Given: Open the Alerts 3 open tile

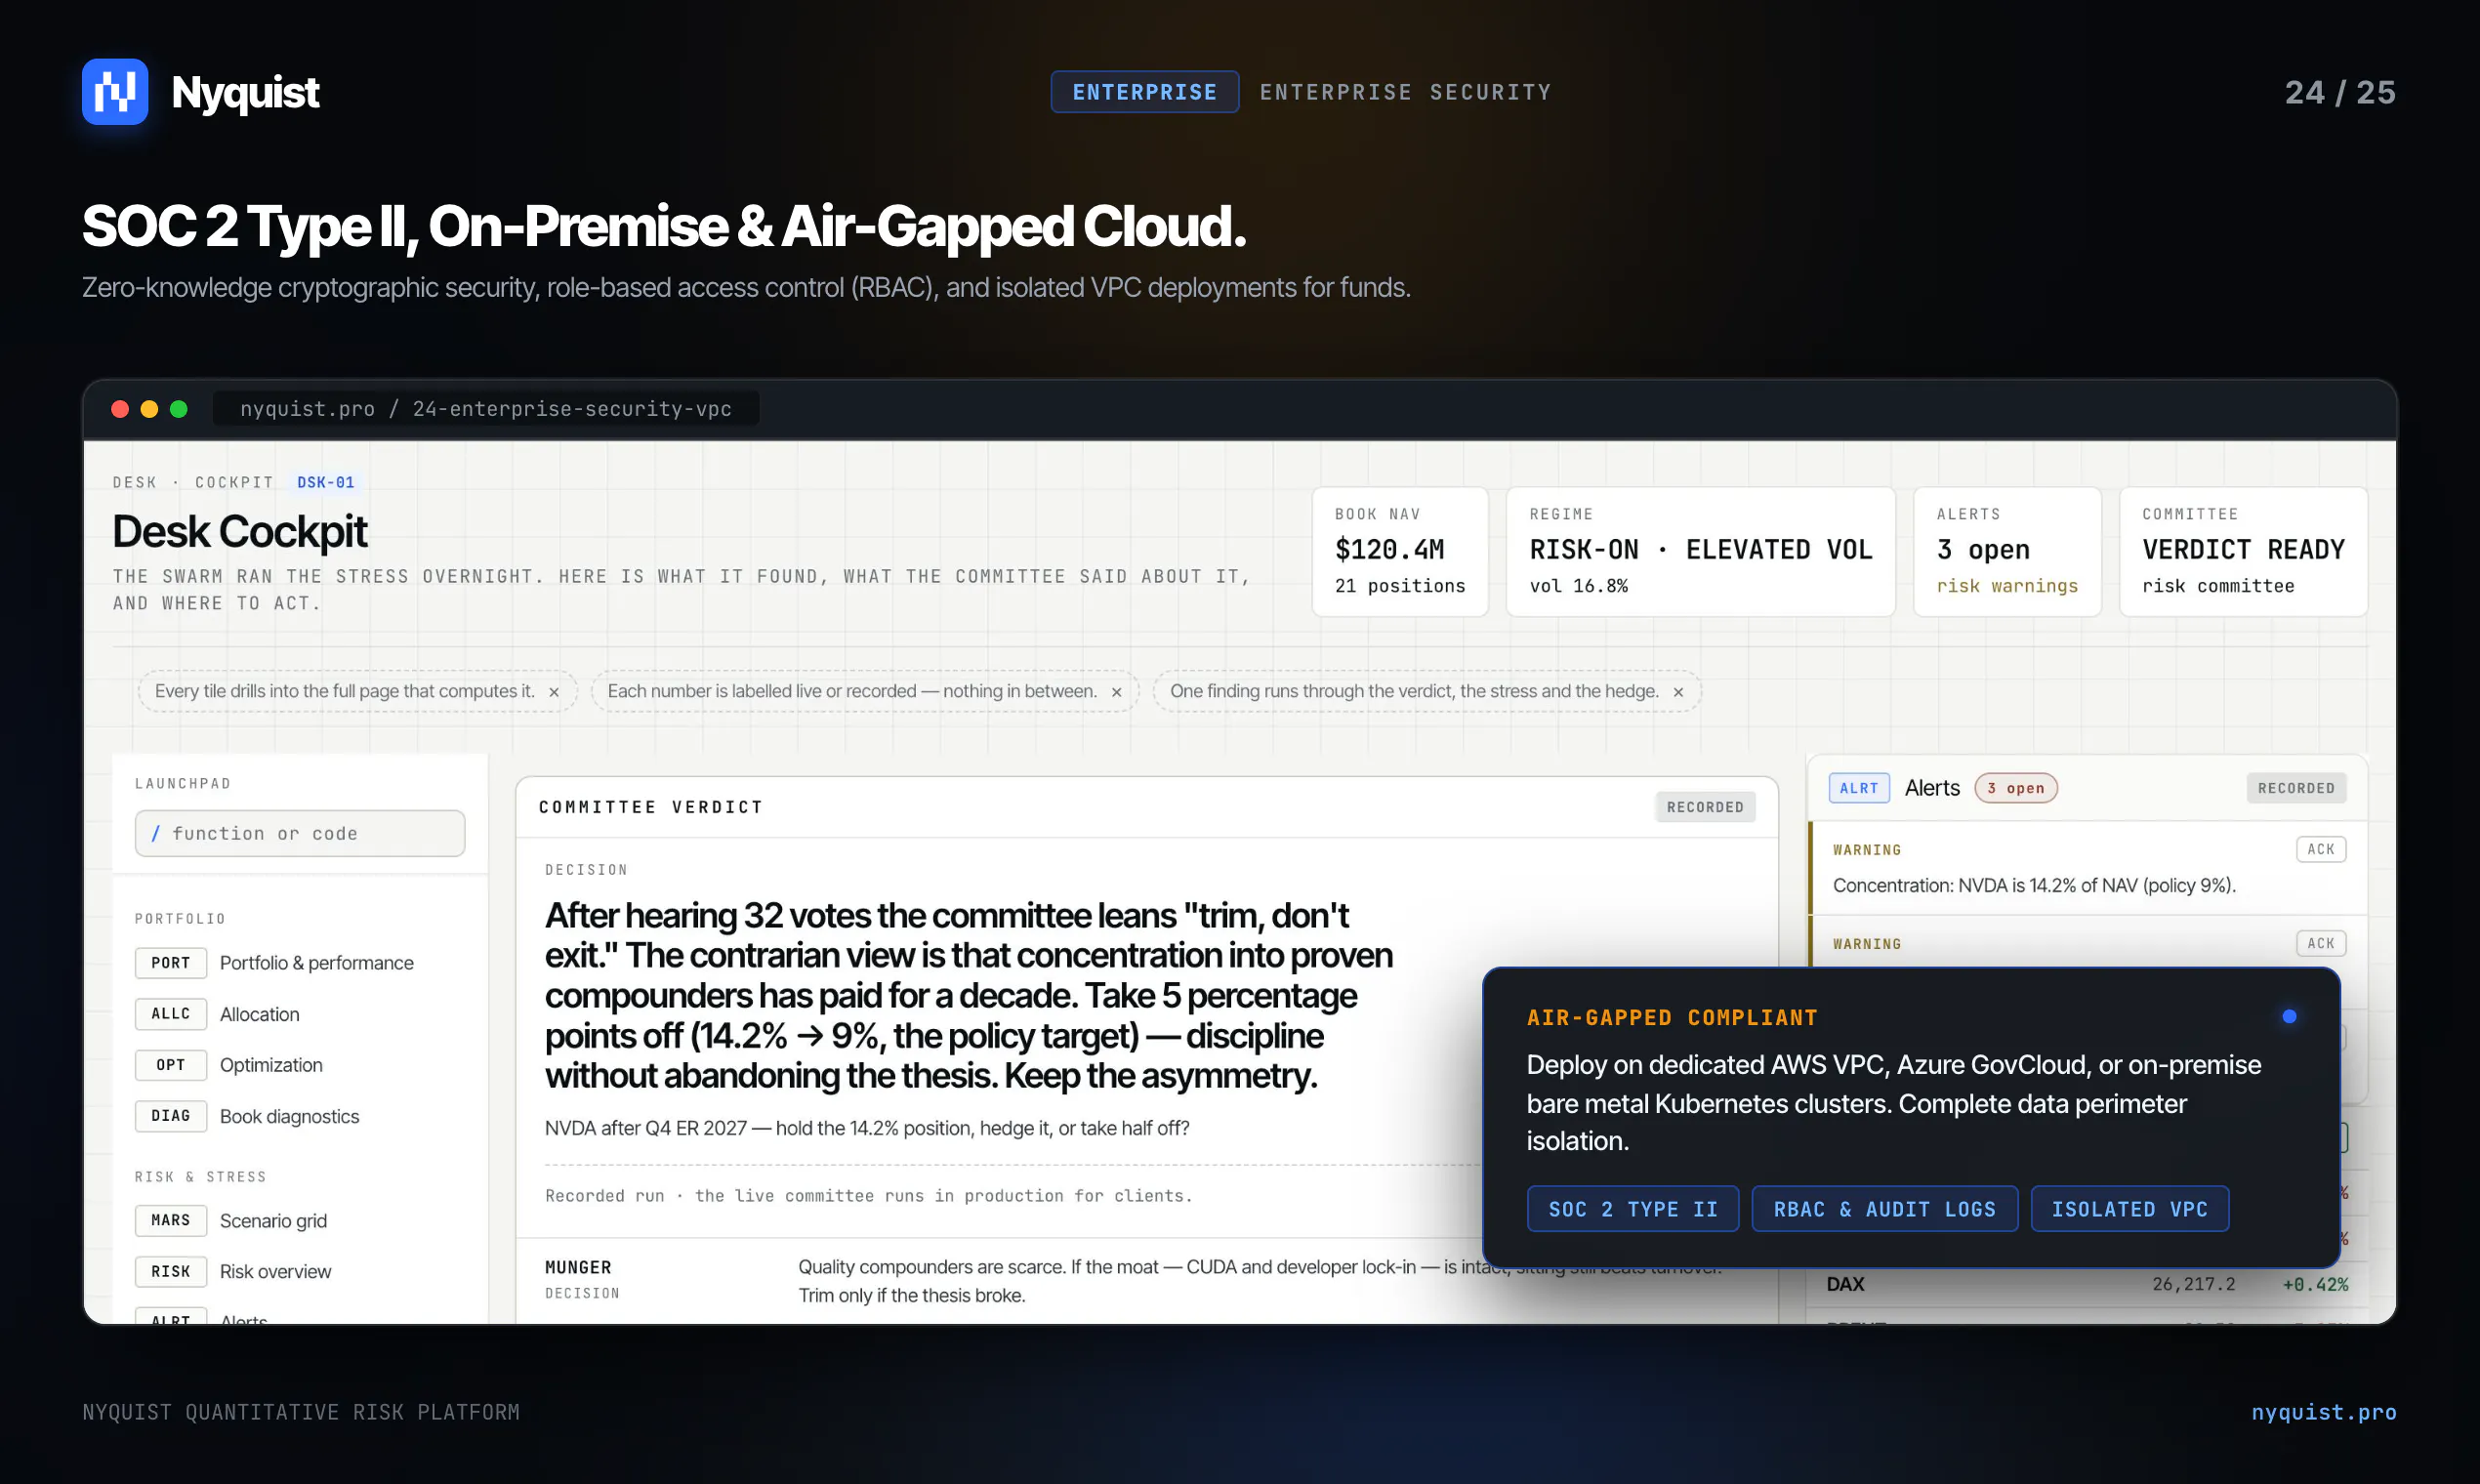Looking at the screenshot, I should click(x=2007, y=552).
